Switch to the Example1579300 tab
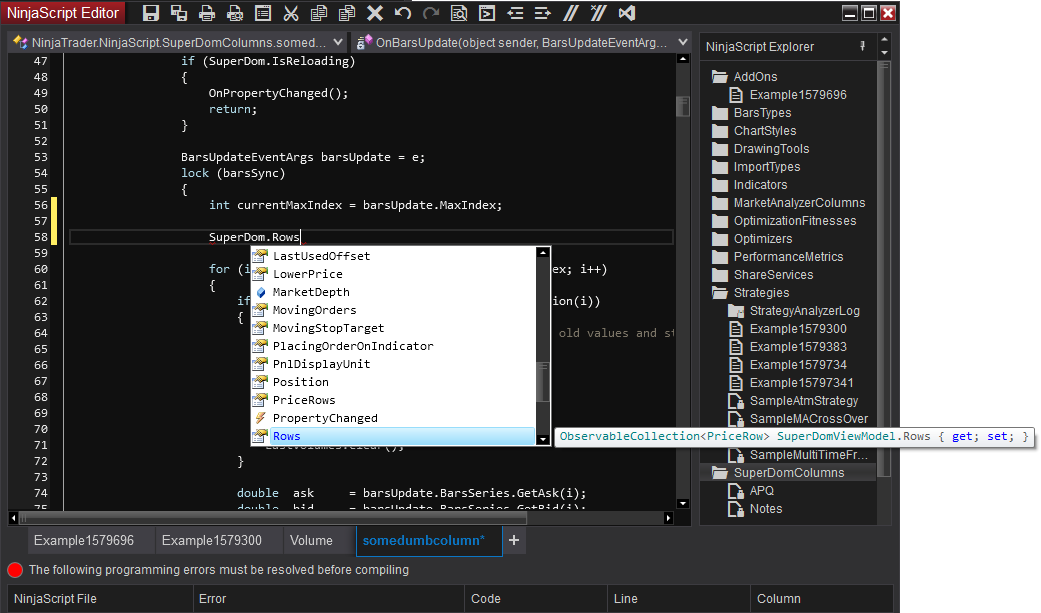Image resolution: width=1041 pixels, height=613 pixels. 211,540
